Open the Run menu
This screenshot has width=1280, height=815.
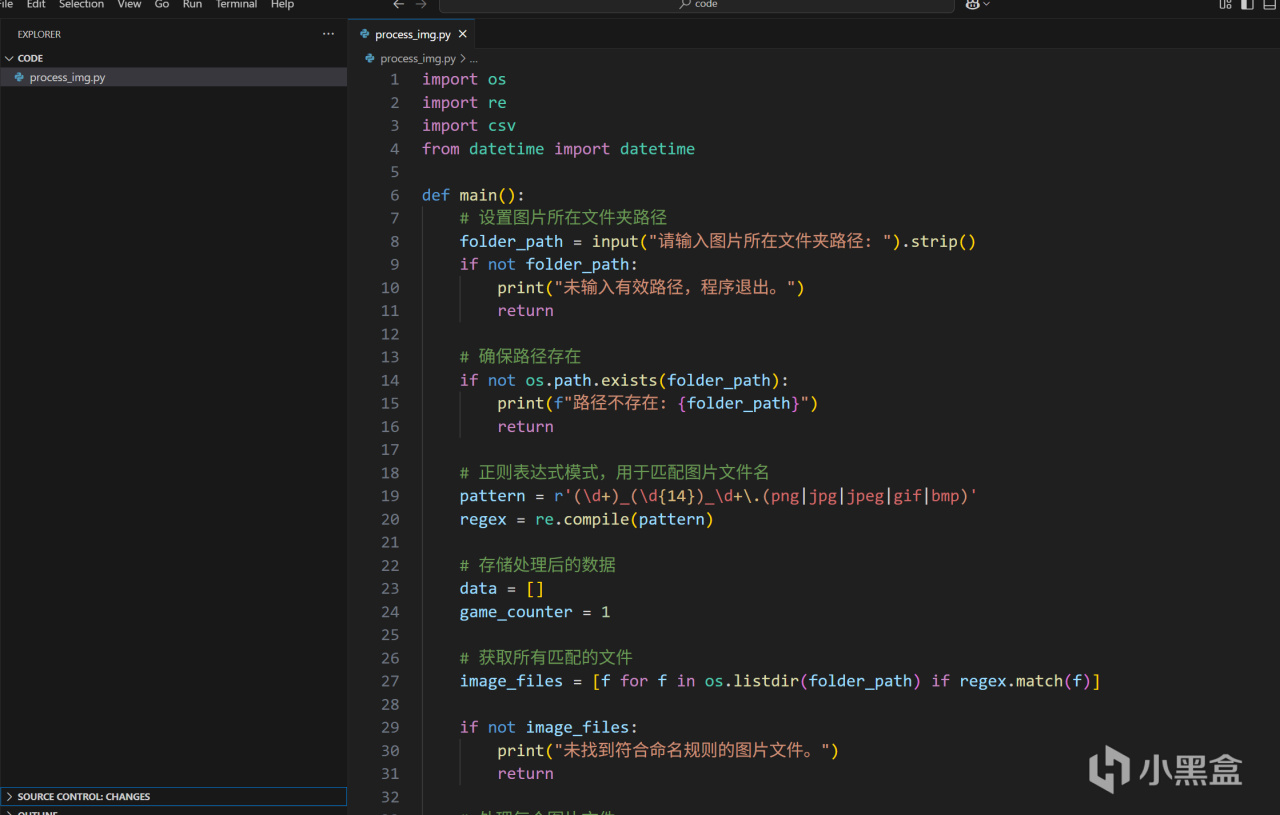coord(192,5)
